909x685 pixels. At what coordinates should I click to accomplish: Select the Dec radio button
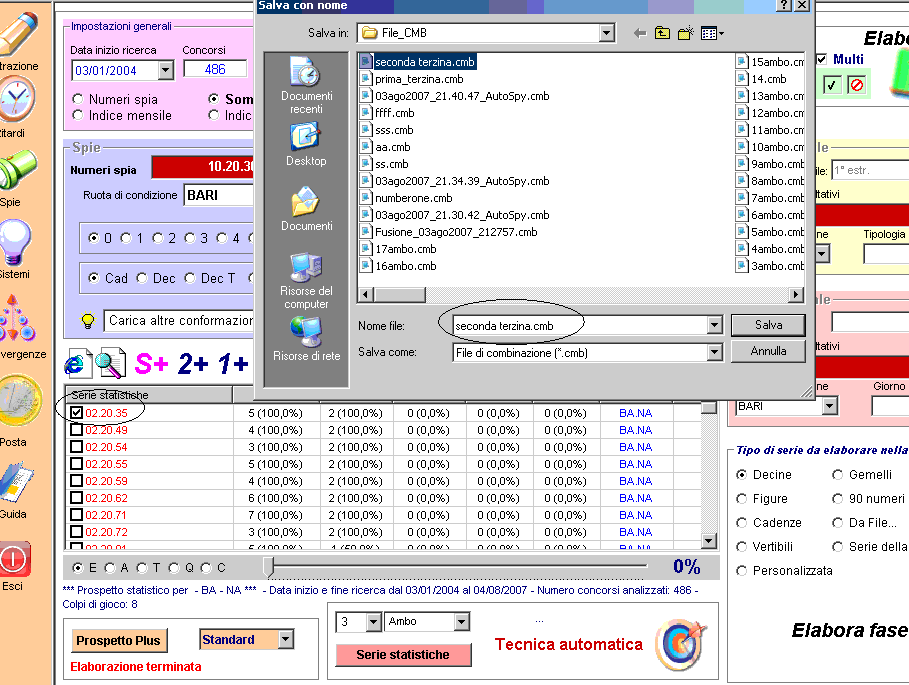(x=142, y=278)
